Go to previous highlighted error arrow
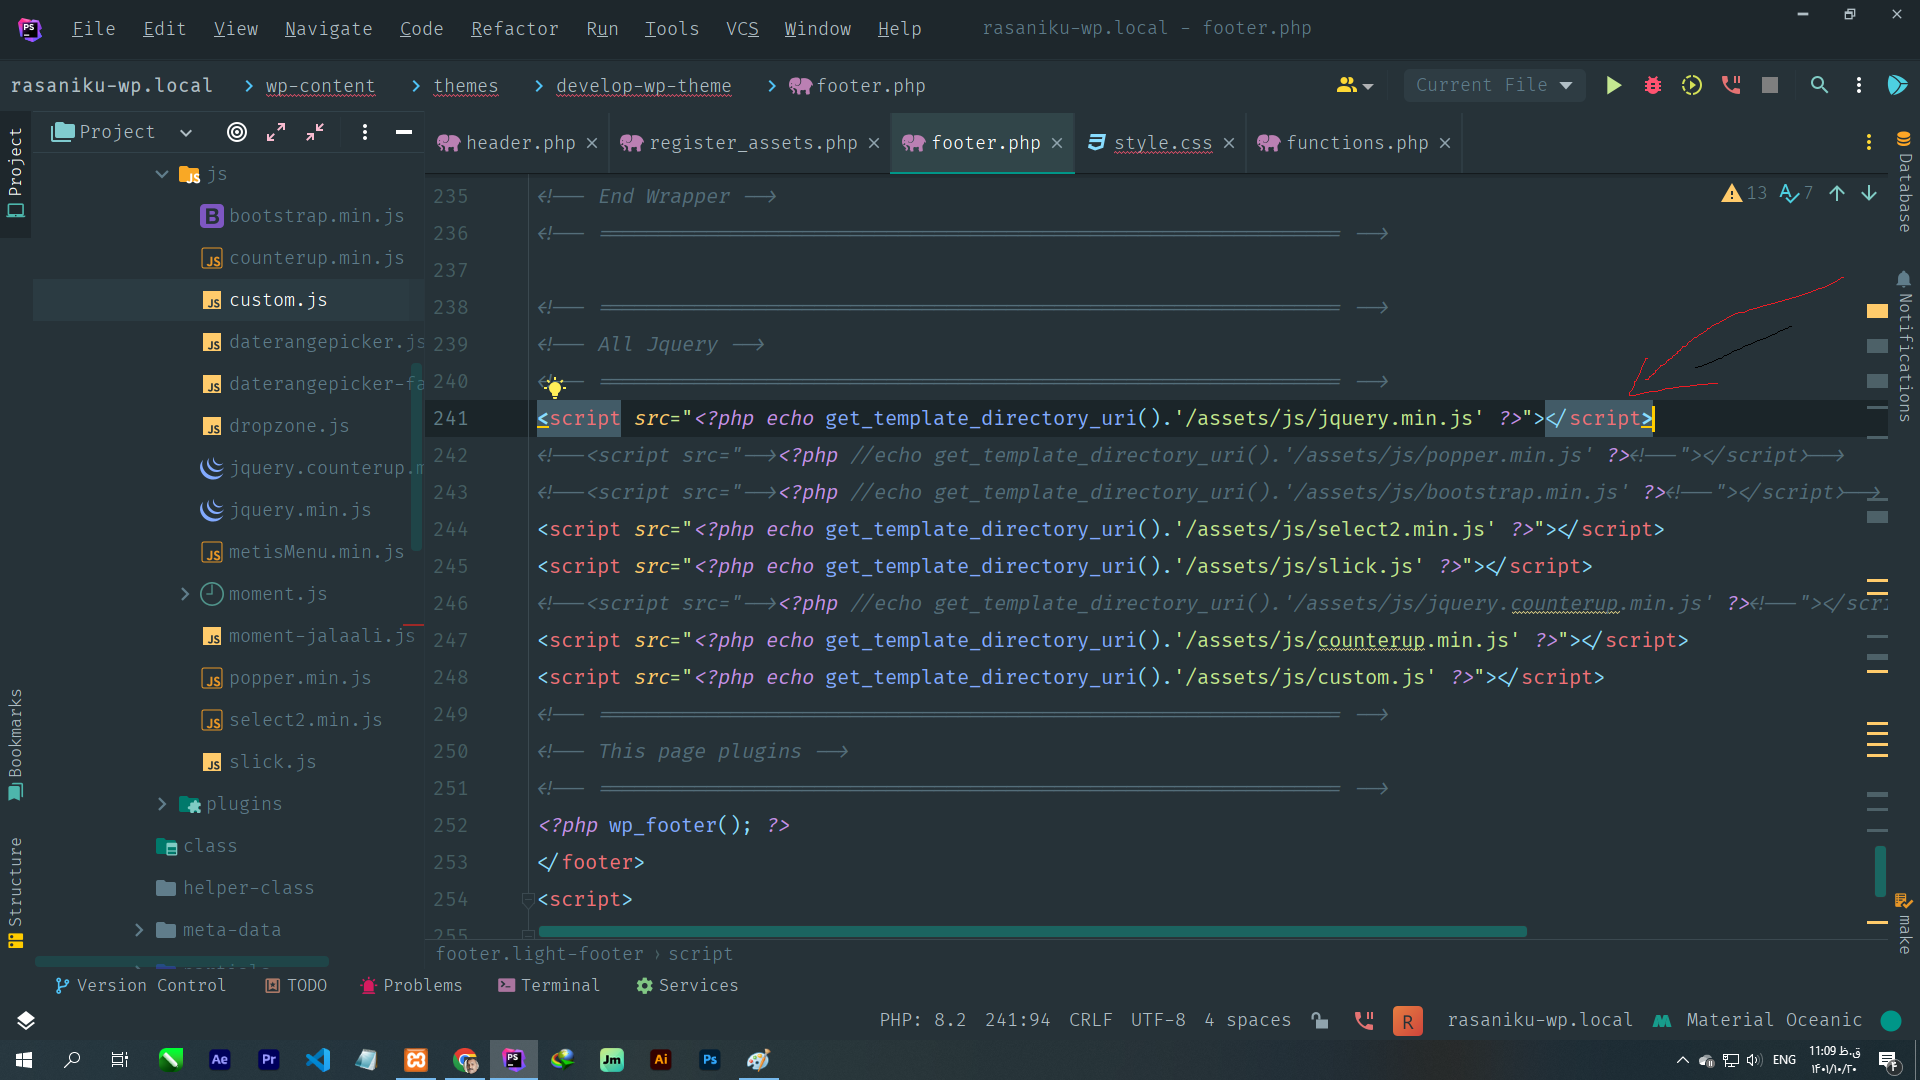 coord(1837,193)
